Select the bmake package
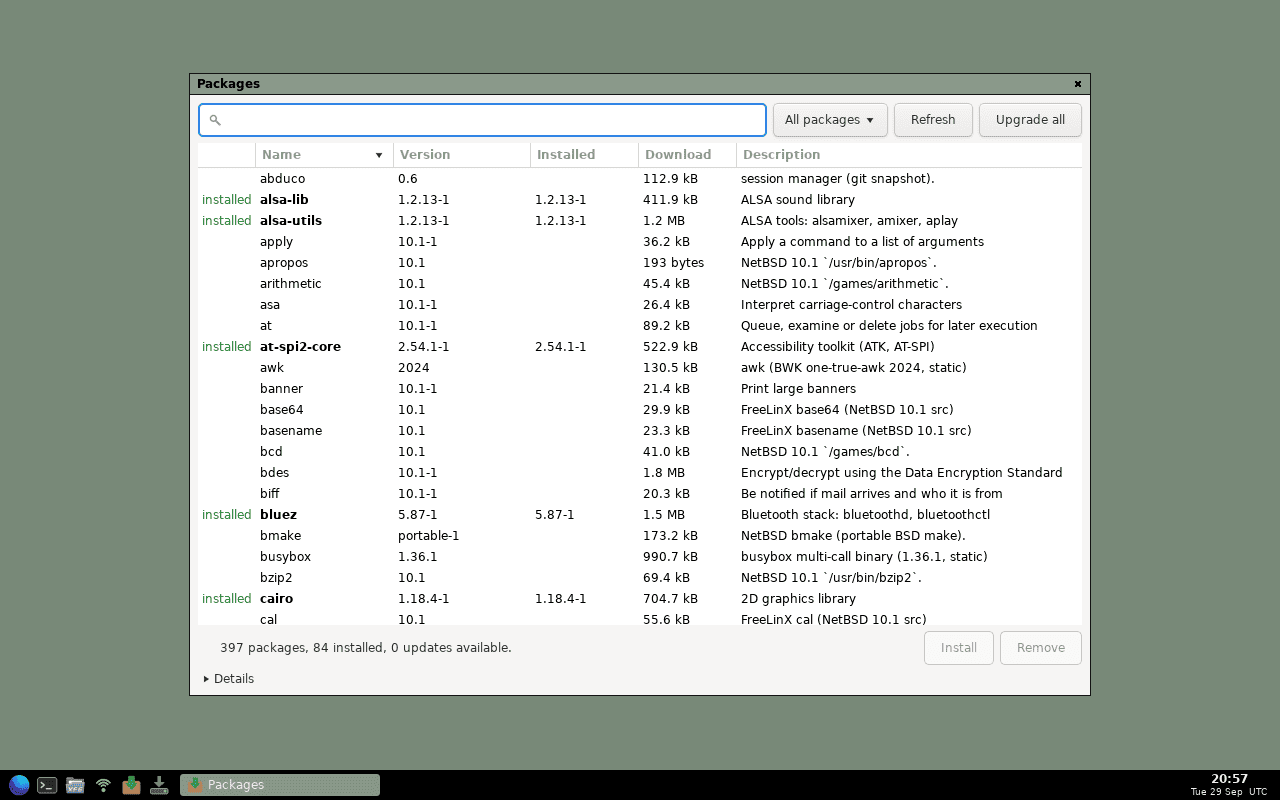Viewport: 1280px width, 800px height. coord(640,536)
